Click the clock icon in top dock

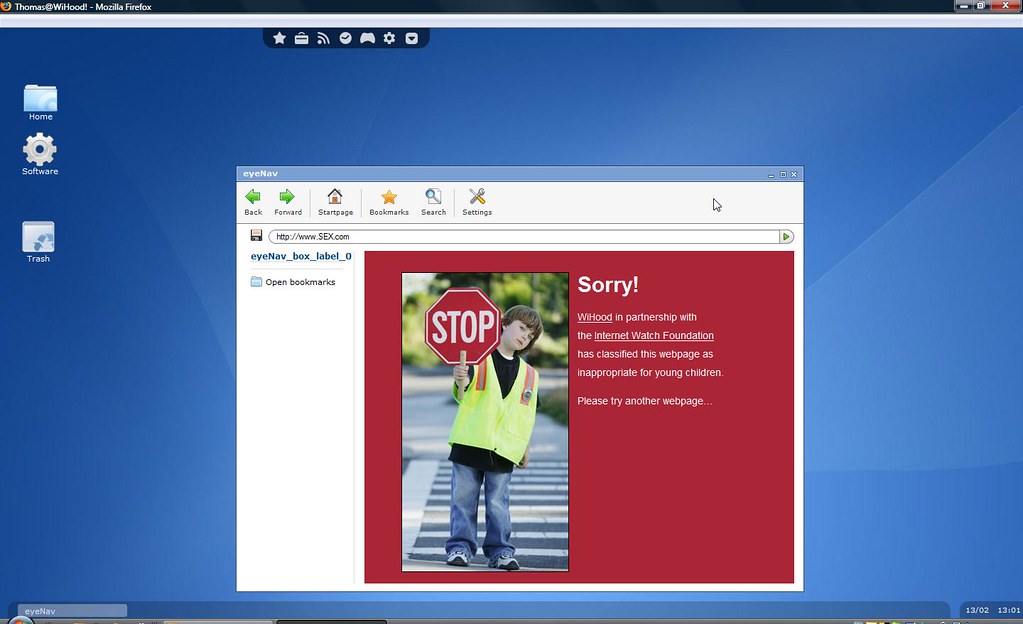pos(346,38)
